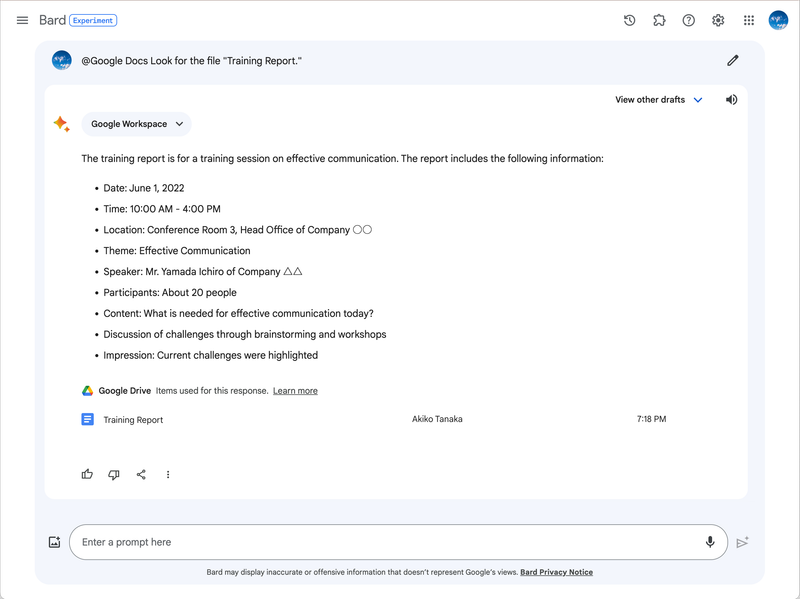Click the 'Google Drive' source label
The height and width of the screenshot is (599, 800).
click(124, 391)
